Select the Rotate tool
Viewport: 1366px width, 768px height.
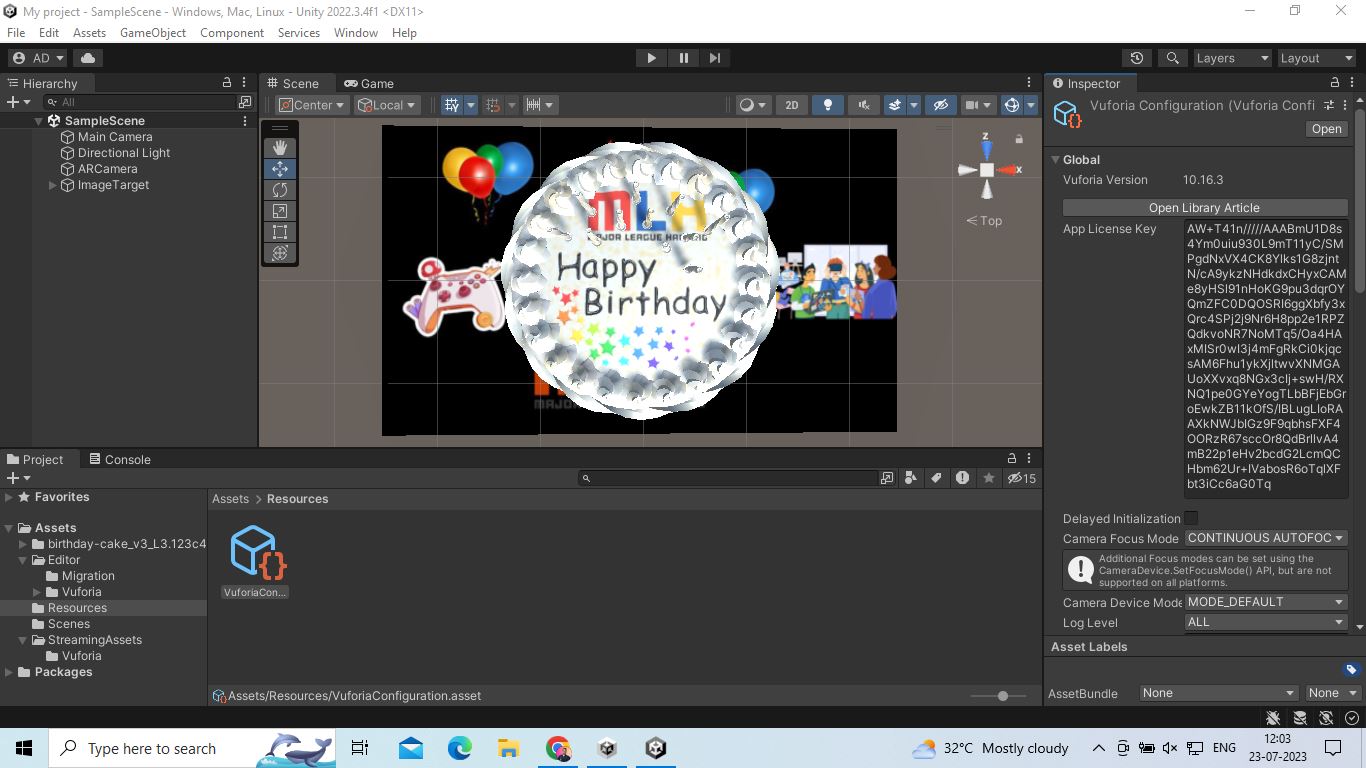coord(280,189)
